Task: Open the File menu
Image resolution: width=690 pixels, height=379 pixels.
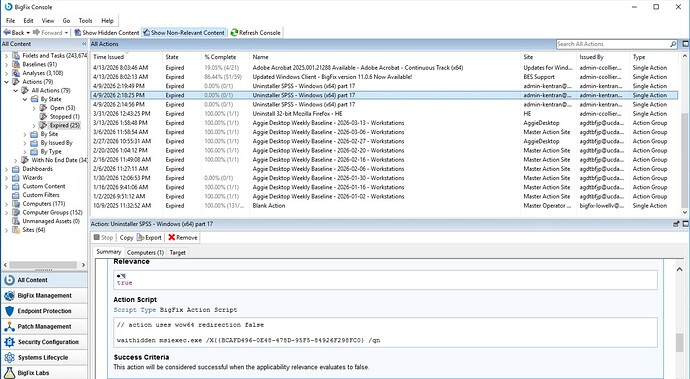Action: tap(11, 21)
